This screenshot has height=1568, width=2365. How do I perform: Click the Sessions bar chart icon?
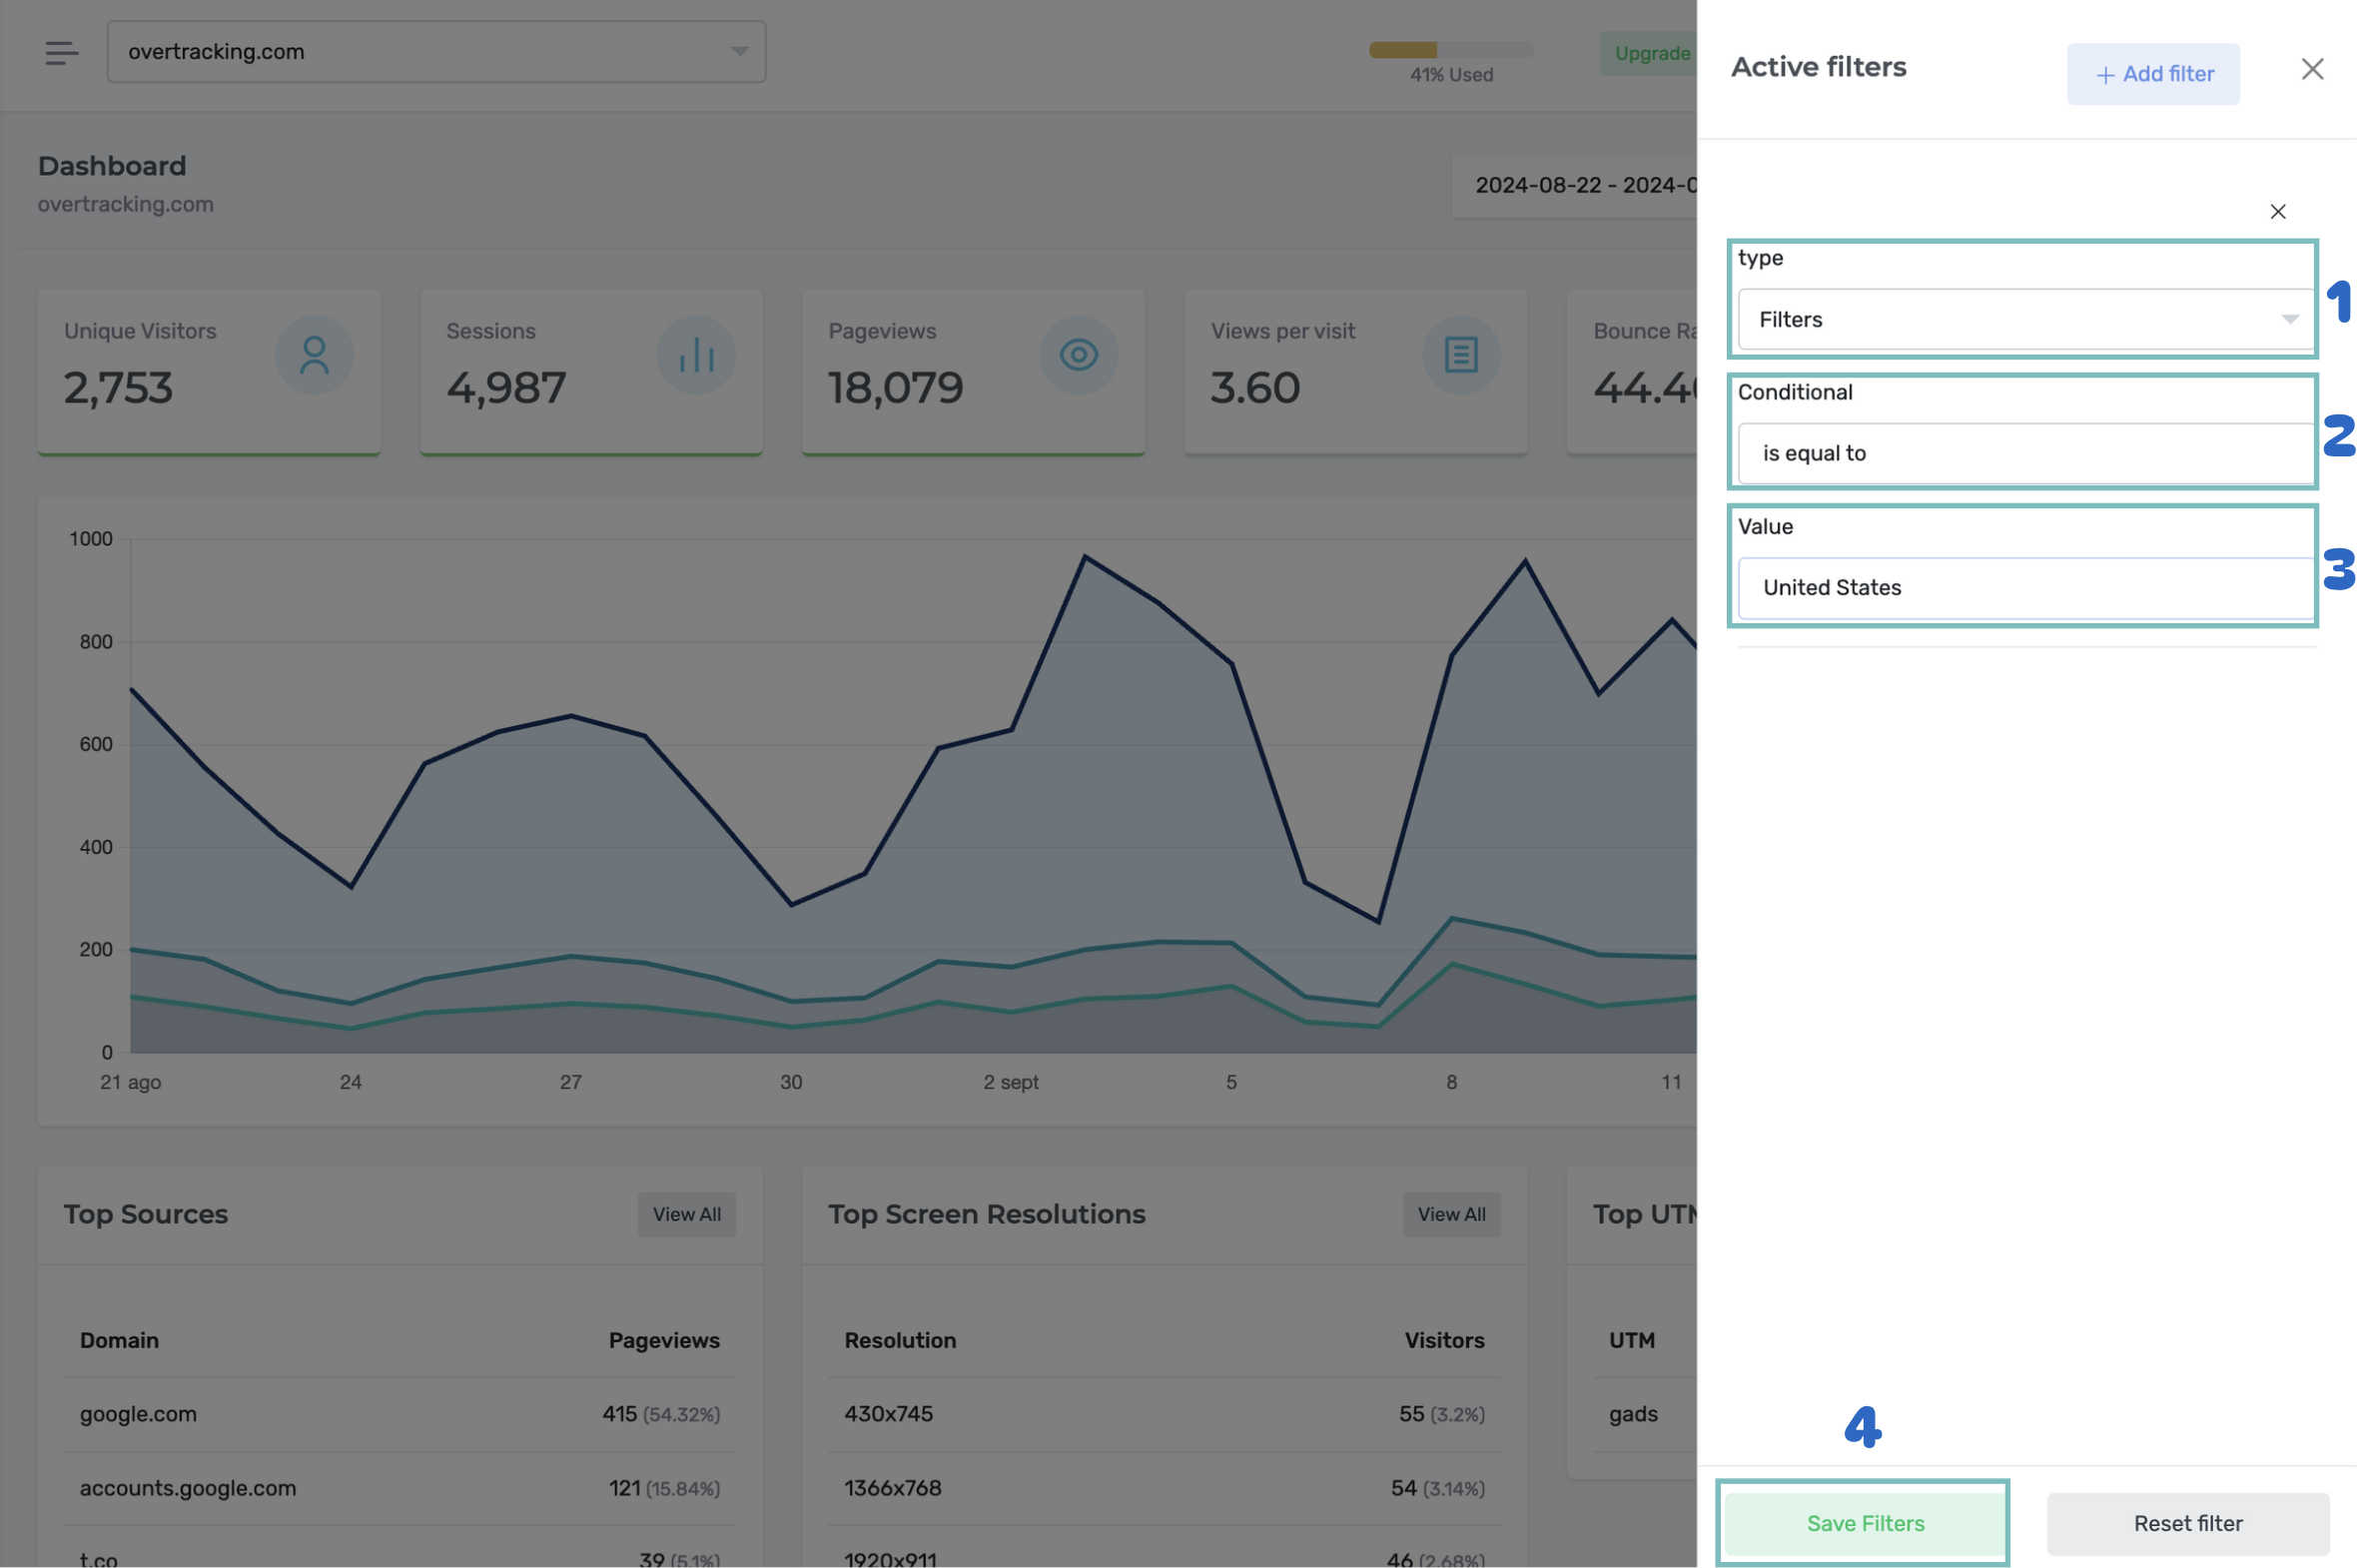coord(696,355)
